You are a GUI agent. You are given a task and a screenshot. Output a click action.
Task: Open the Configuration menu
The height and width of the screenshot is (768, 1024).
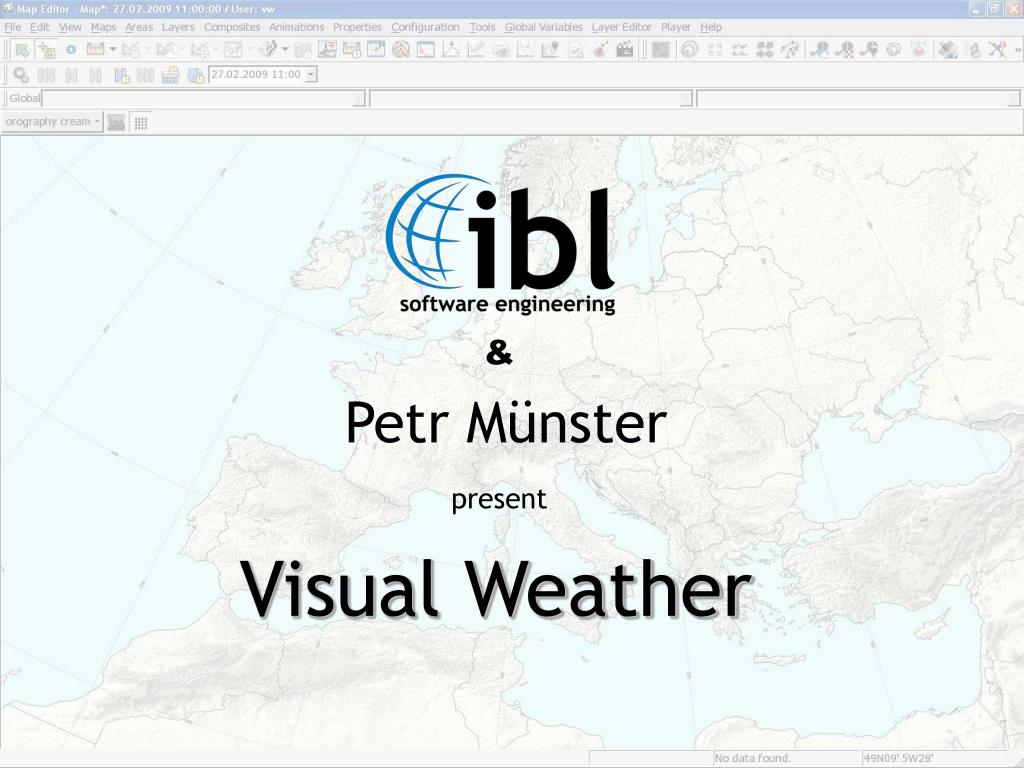pos(425,27)
